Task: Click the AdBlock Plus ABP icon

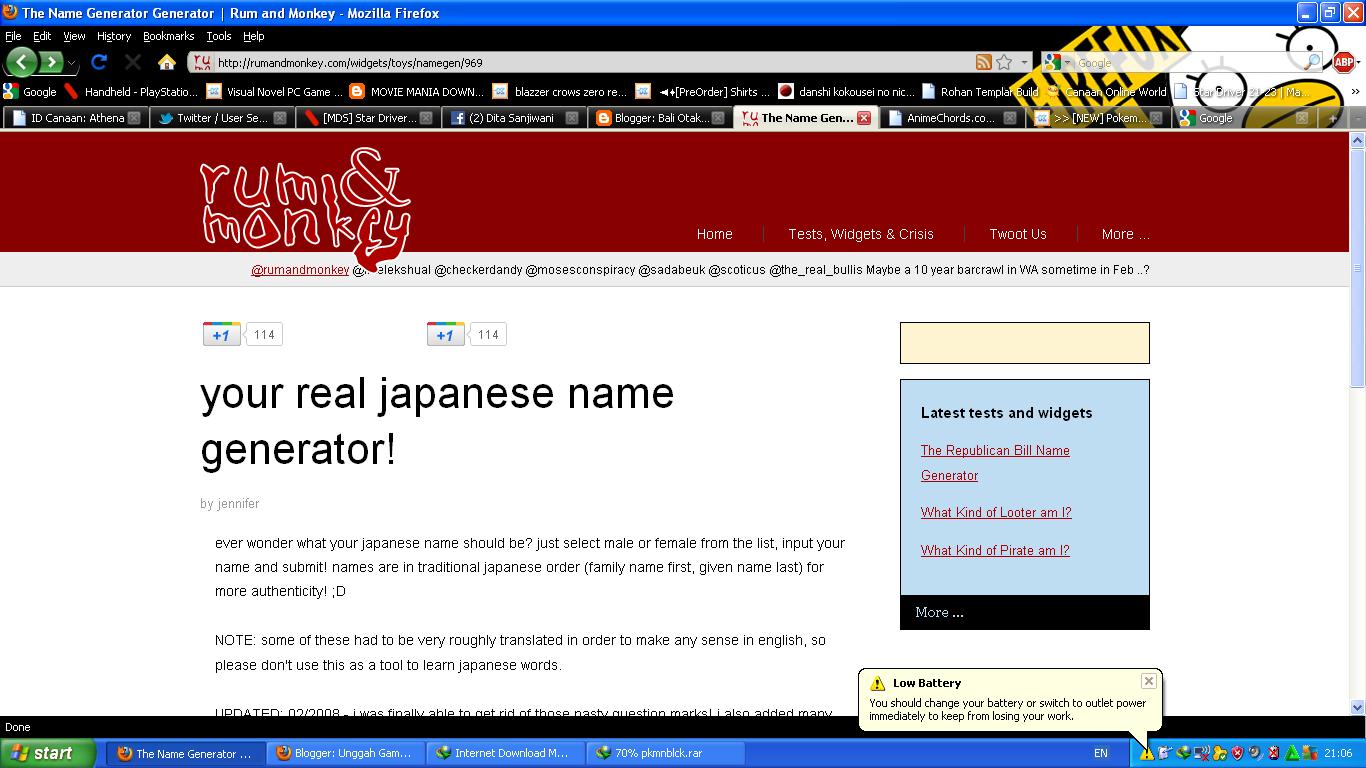Action: click(1345, 60)
